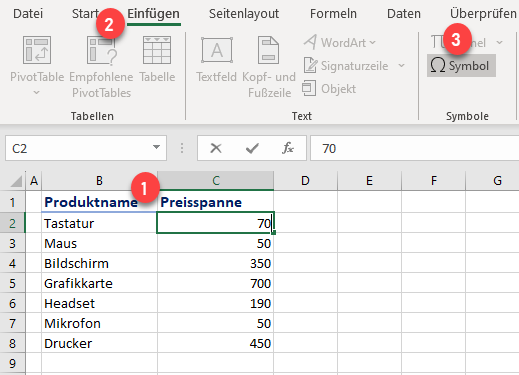Open the Formeln tab
Viewport: 519px width, 375px height.
coord(333,14)
